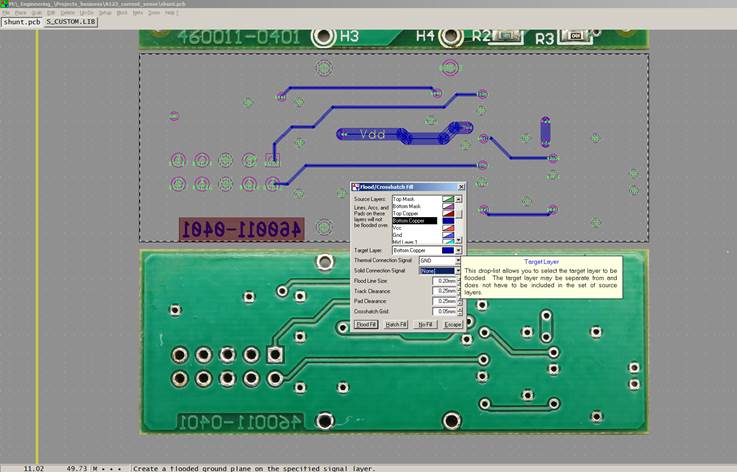The height and width of the screenshot is (472, 737).
Task: Click the Top Copper layer color icon
Action: click(448, 213)
